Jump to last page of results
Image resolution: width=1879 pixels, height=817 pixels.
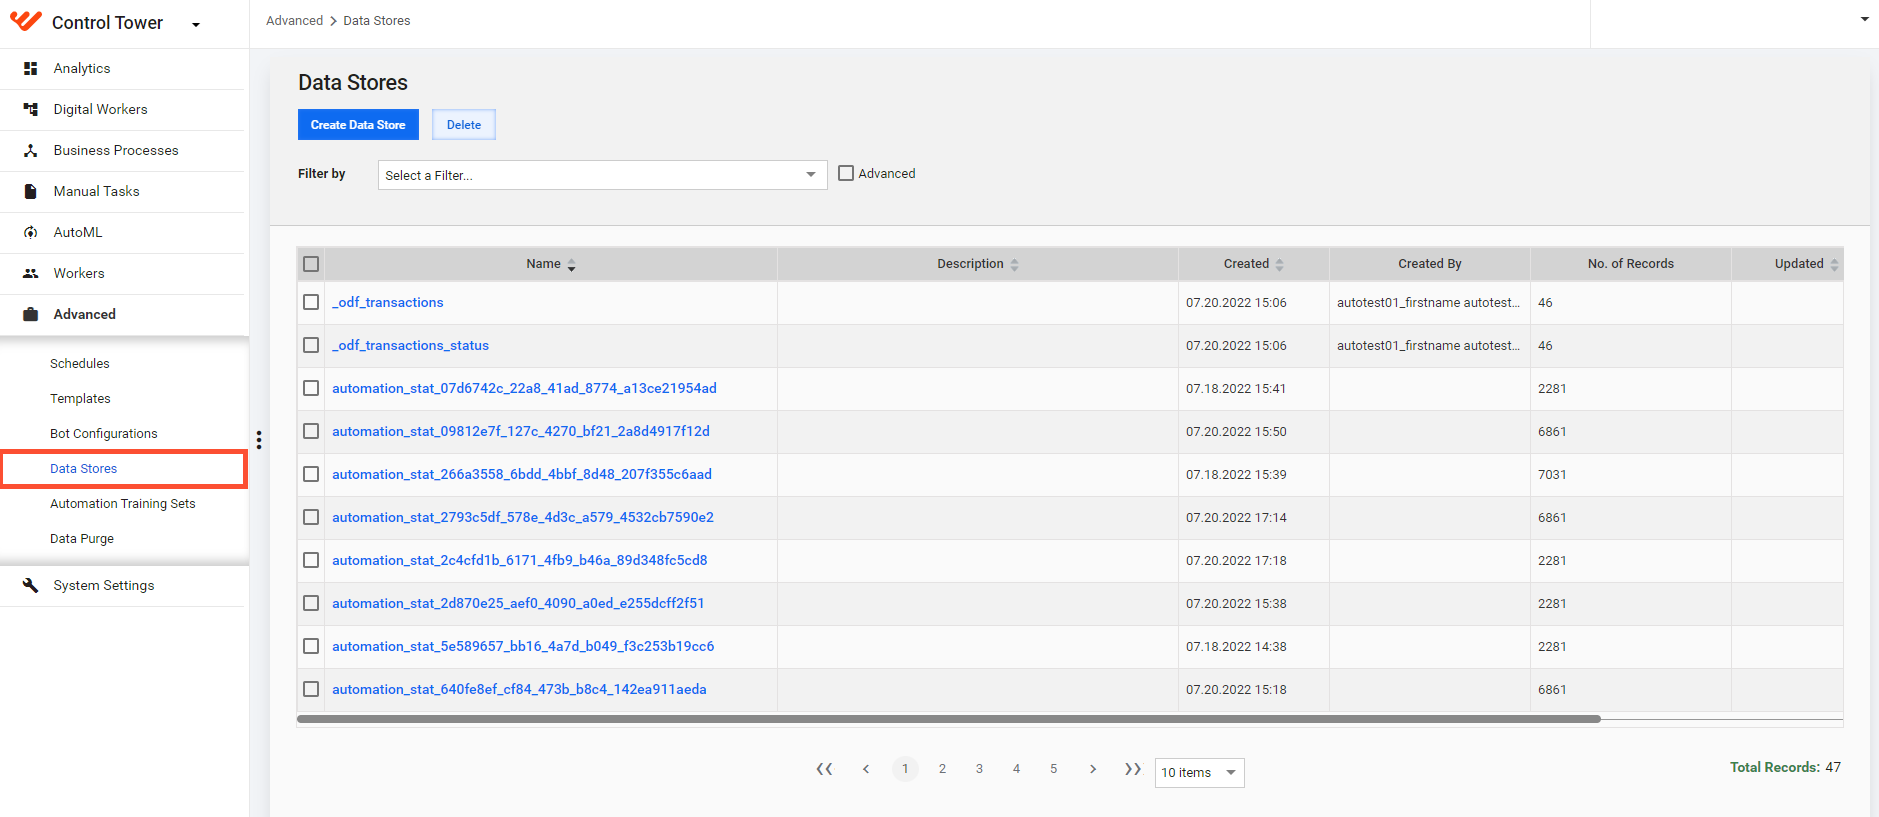[1133, 769]
